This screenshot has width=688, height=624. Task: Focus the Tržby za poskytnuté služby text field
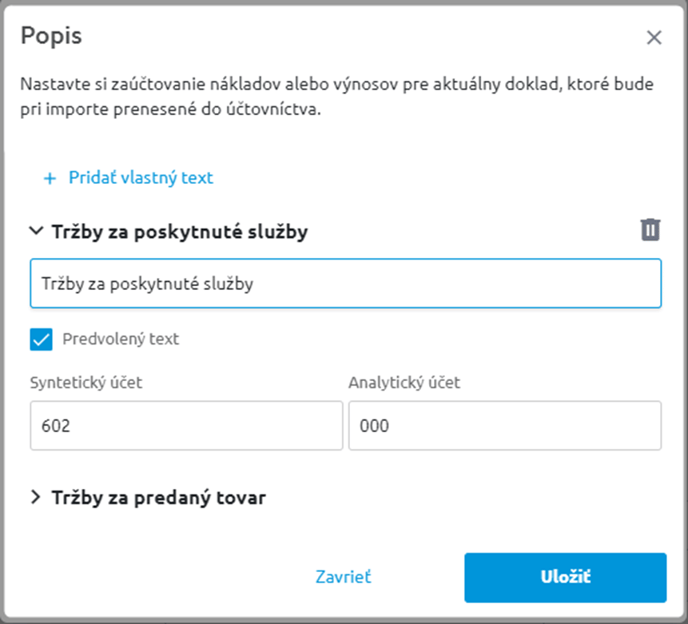point(346,283)
